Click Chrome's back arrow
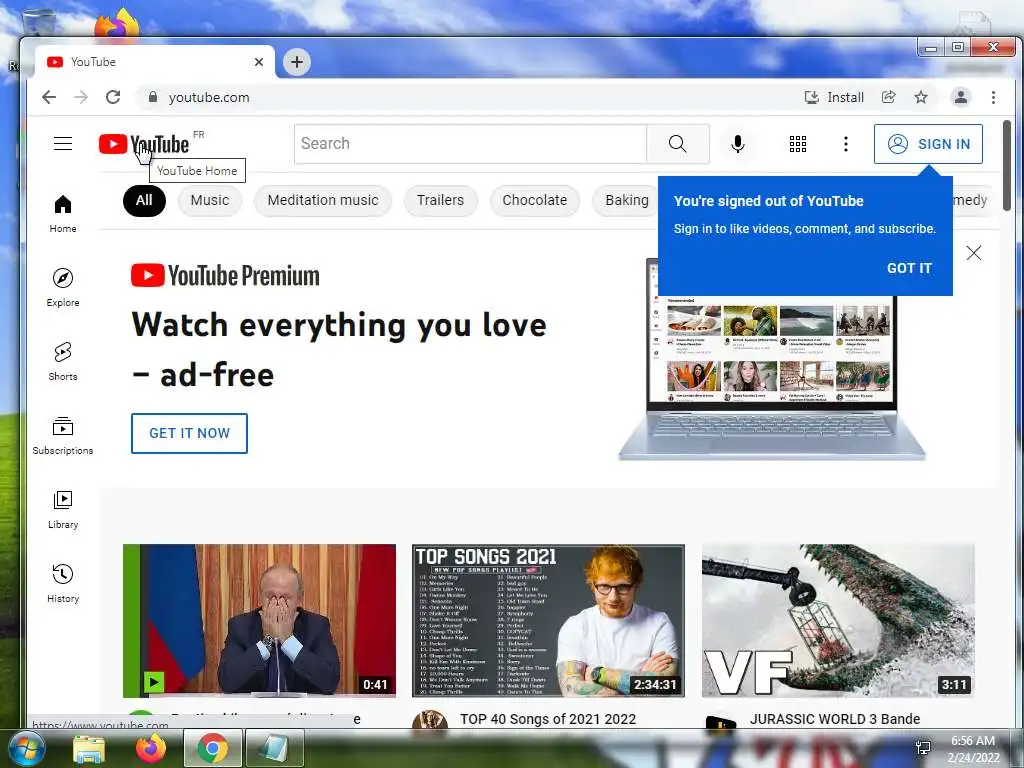Screen dimensions: 1024x768 pyautogui.click(x=49, y=97)
